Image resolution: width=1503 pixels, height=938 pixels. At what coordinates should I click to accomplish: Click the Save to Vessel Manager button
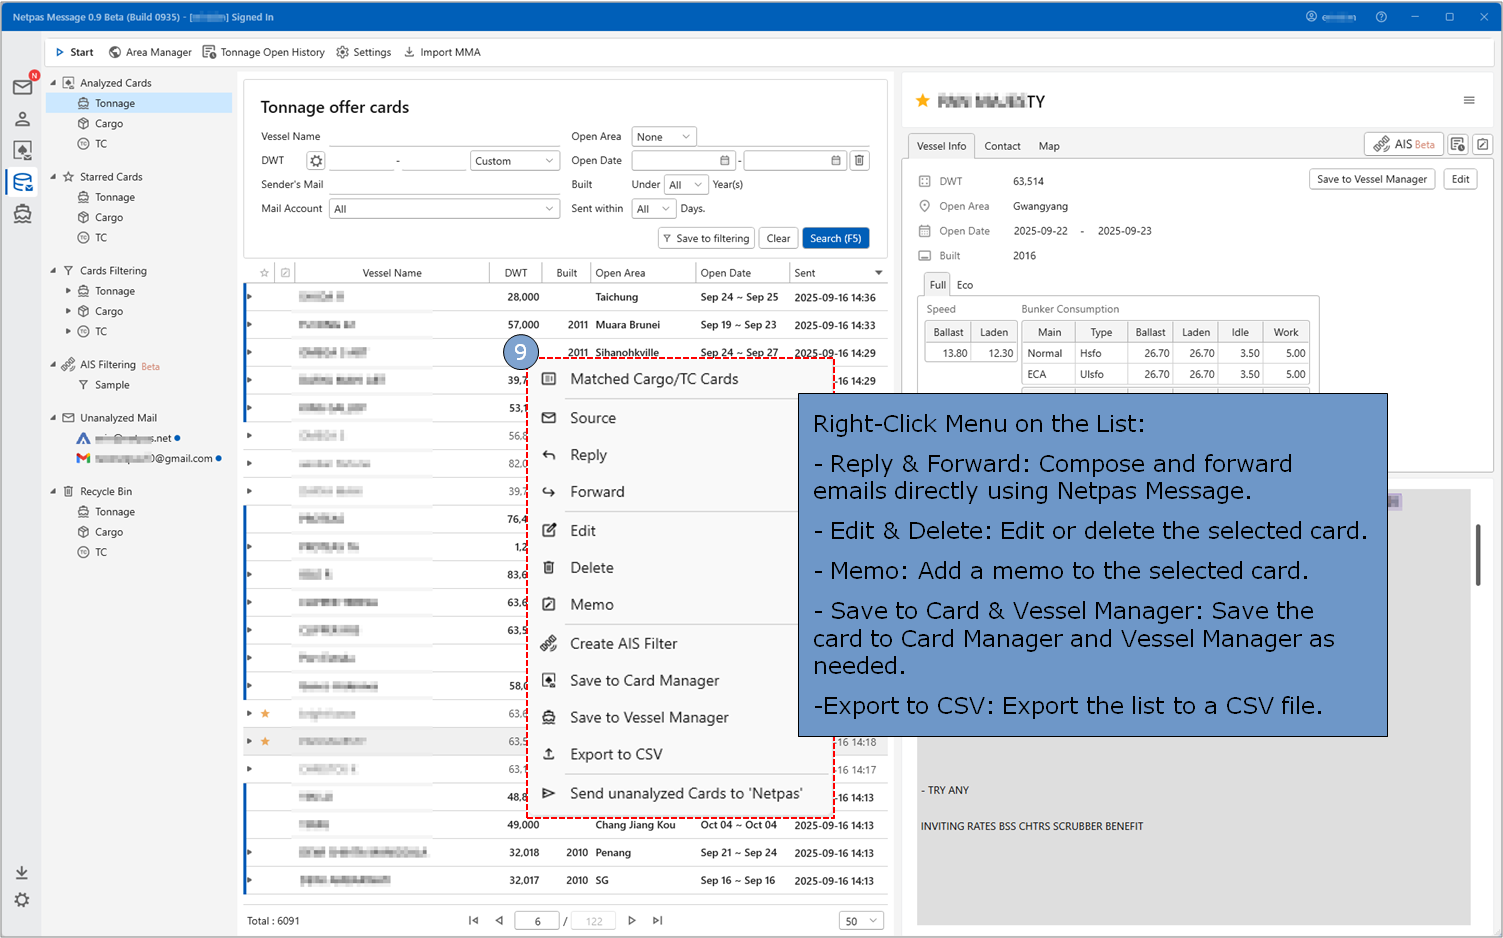point(1371,179)
